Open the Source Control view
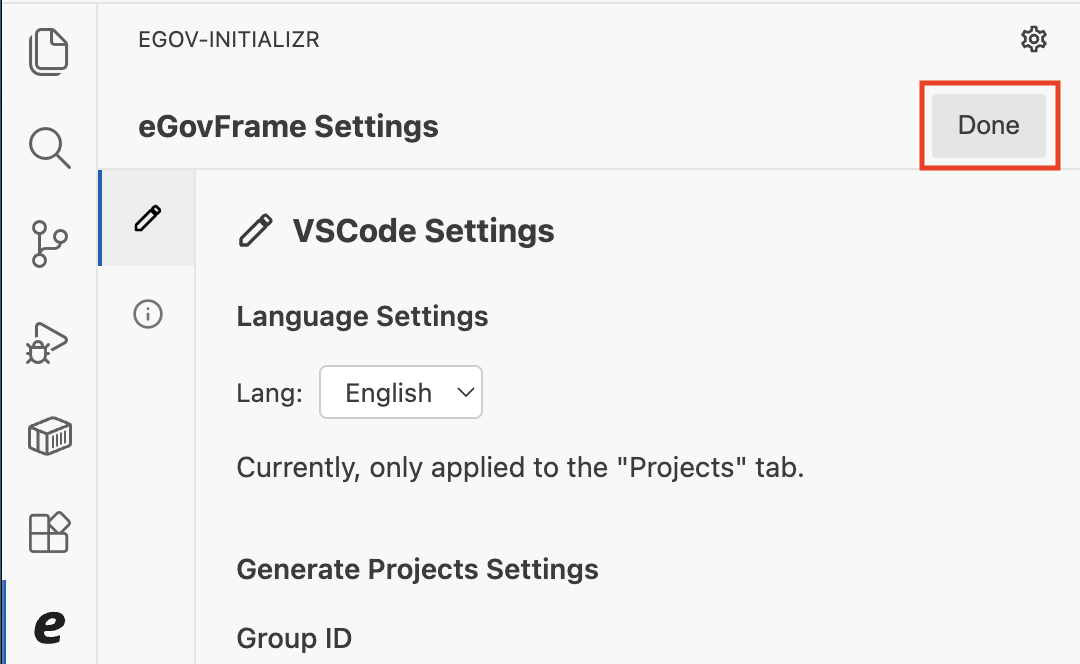The height and width of the screenshot is (664, 1080). (x=49, y=243)
